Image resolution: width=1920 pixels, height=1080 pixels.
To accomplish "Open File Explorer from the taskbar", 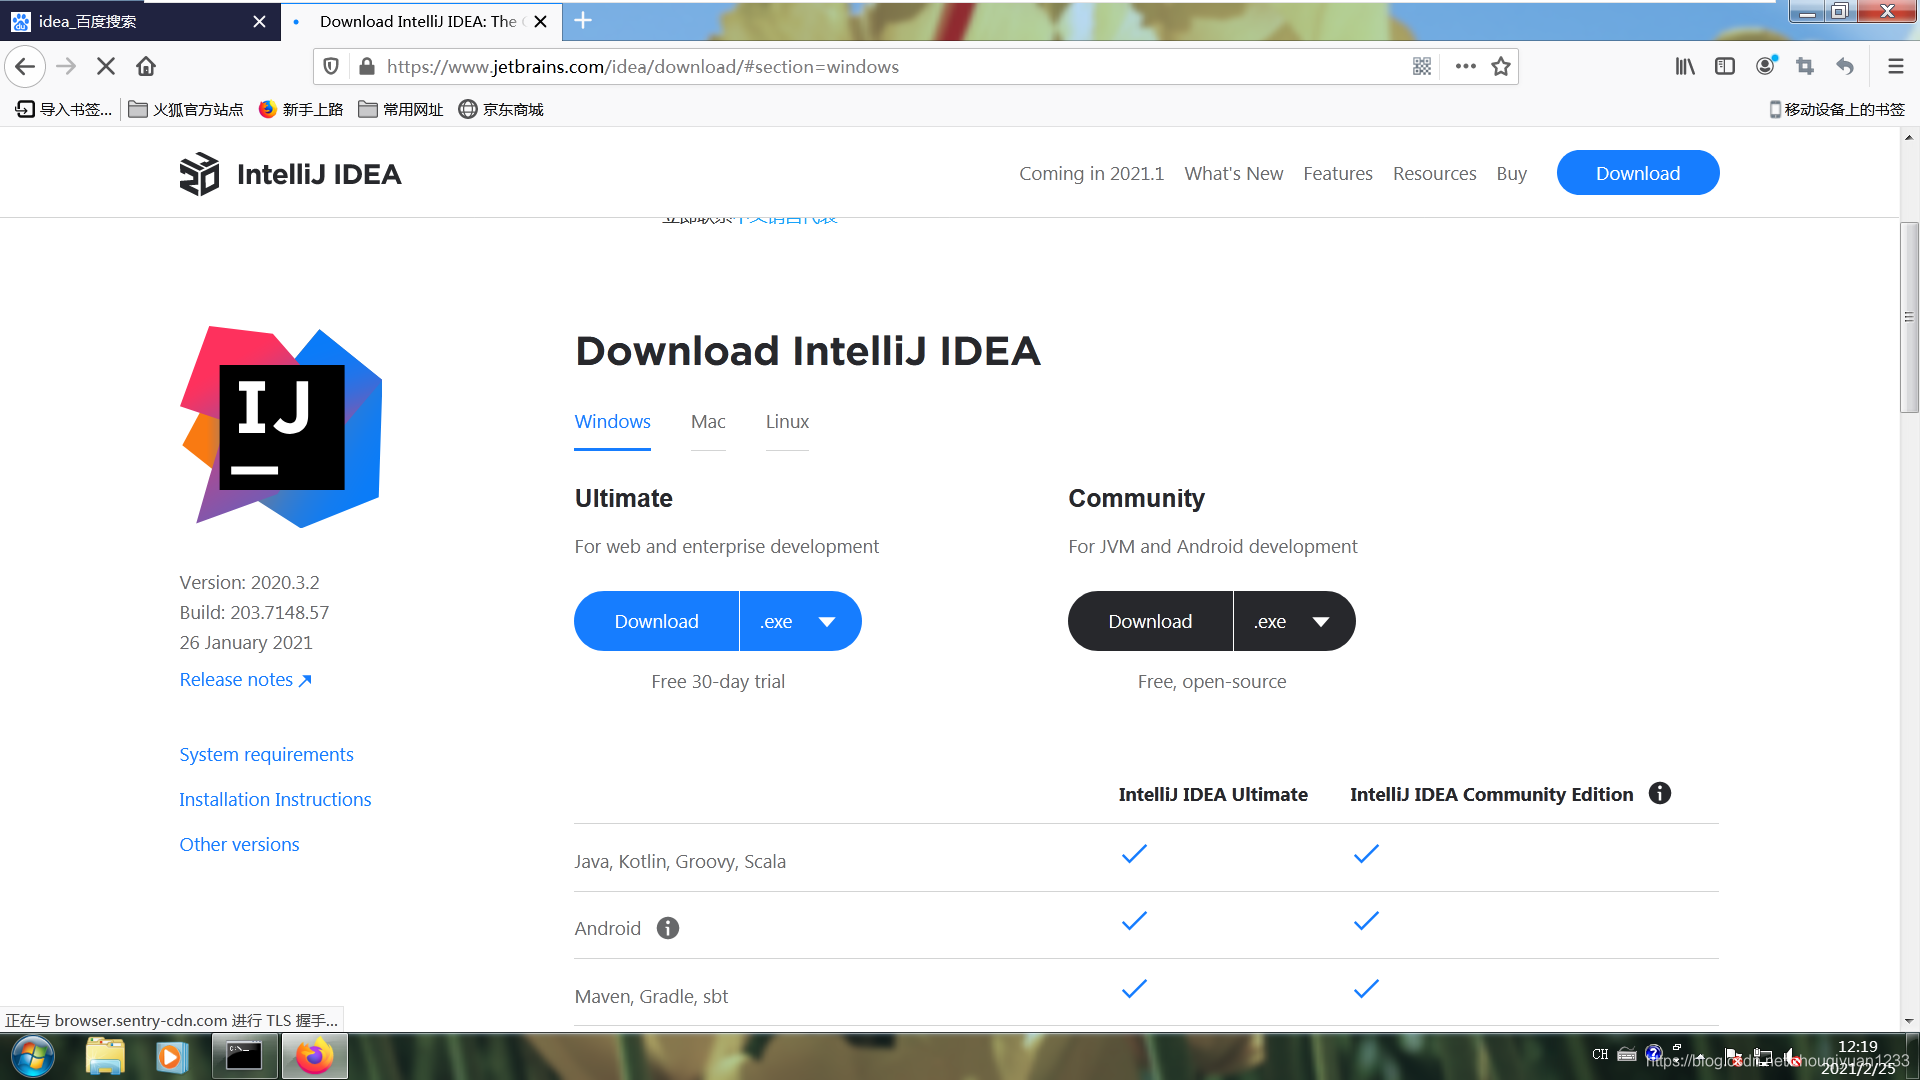I will tap(105, 1056).
